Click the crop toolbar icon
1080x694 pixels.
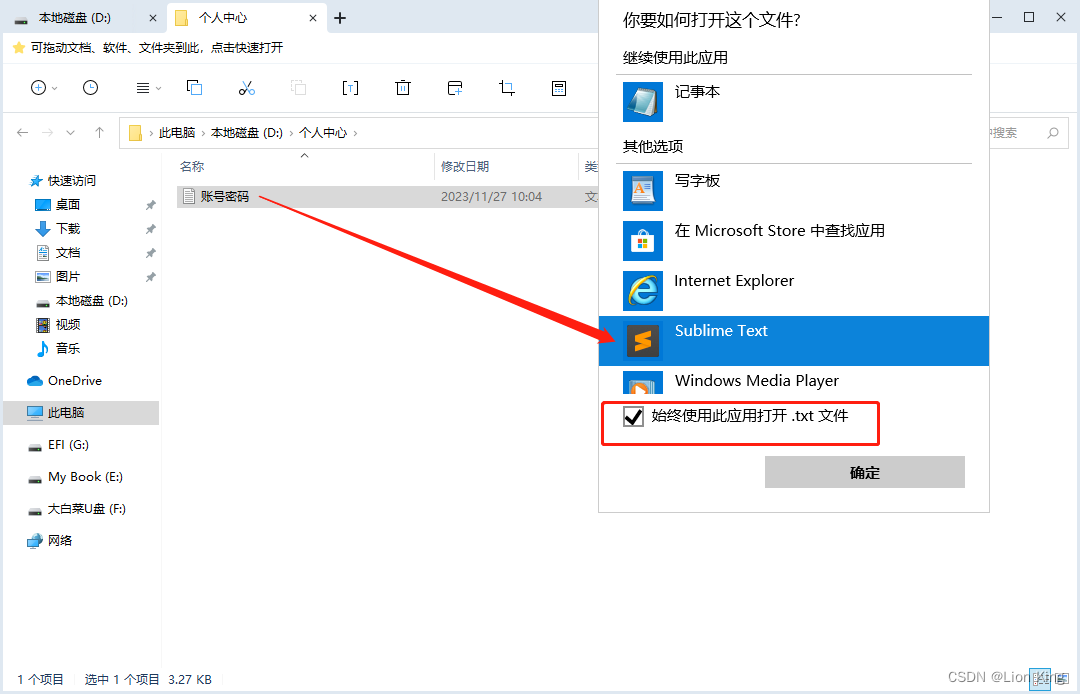[507, 87]
